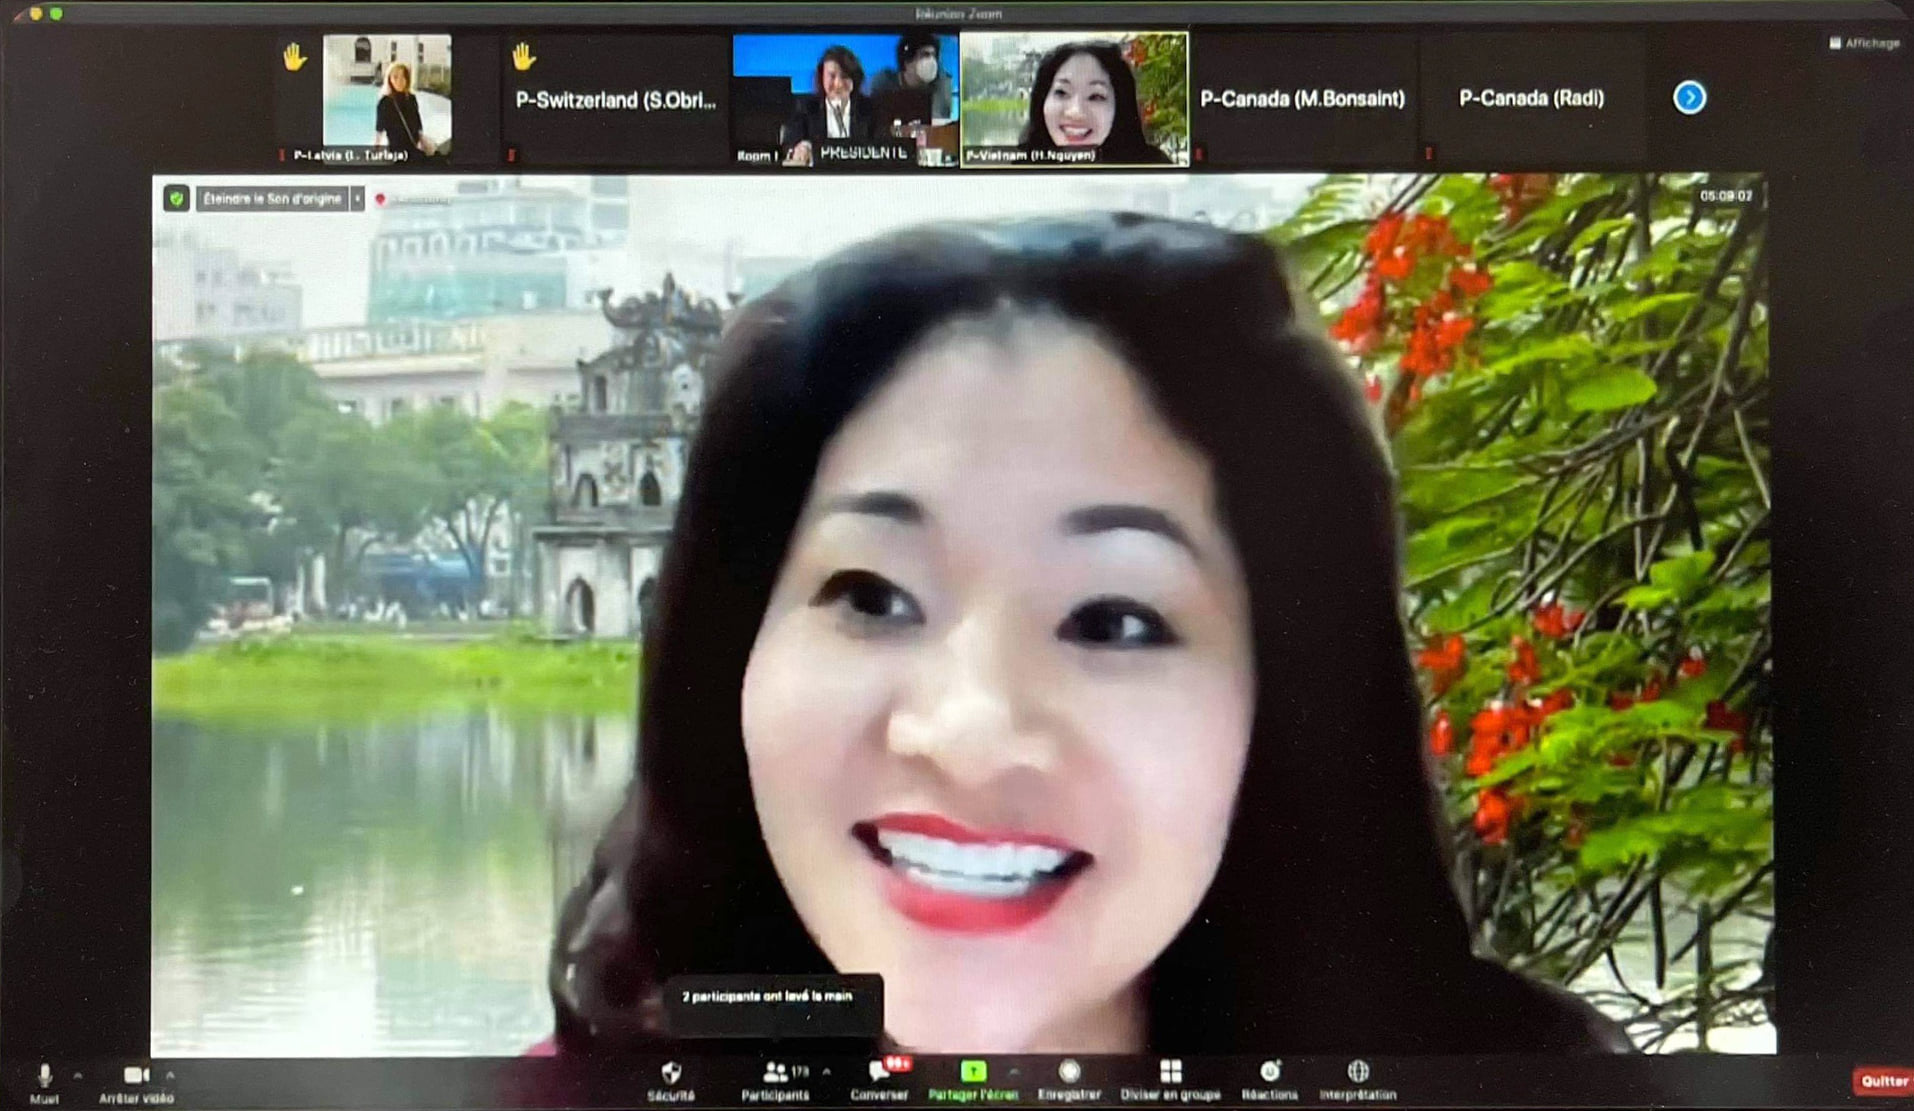Click the green Partager l'écran icon

coord(973,1073)
